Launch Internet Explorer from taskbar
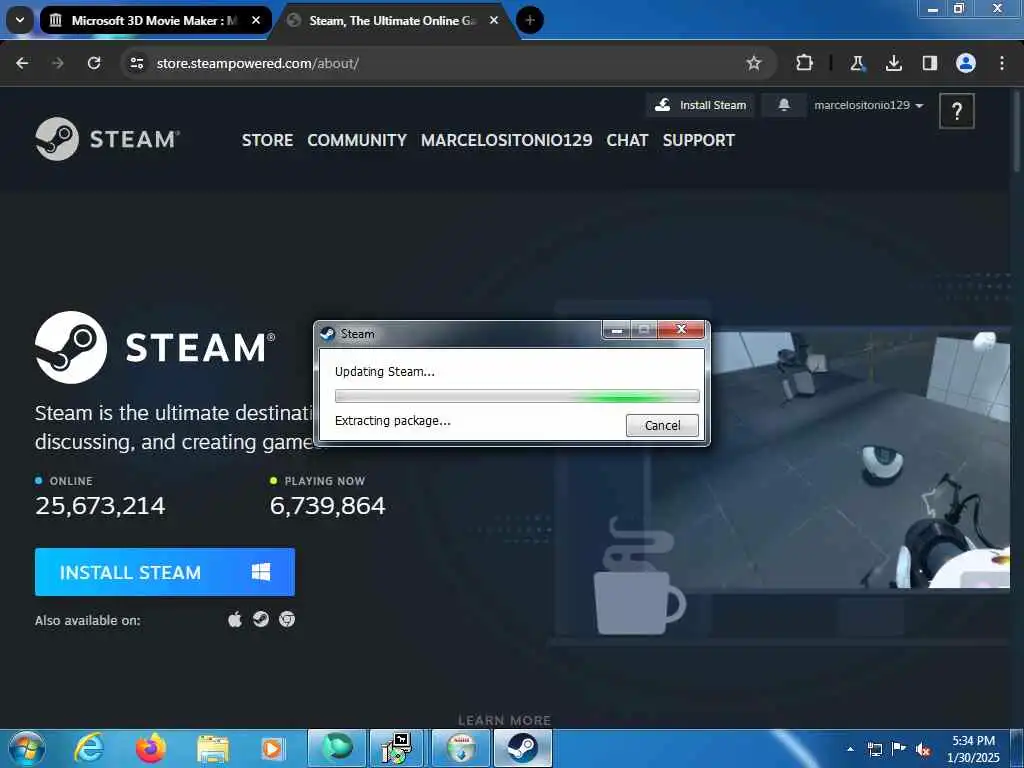This screenshot has width=1024, height=768. click(89, 748)
